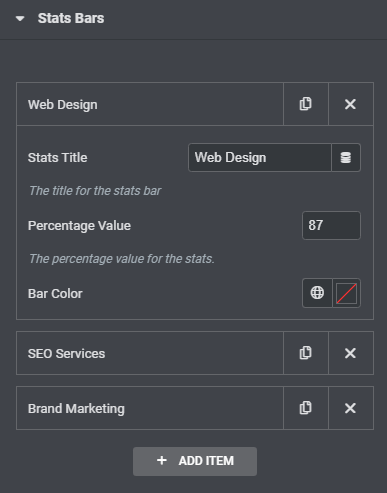Collapse the Web Design item header
This screenshot has height=493, width=387.
coord(150,104)
